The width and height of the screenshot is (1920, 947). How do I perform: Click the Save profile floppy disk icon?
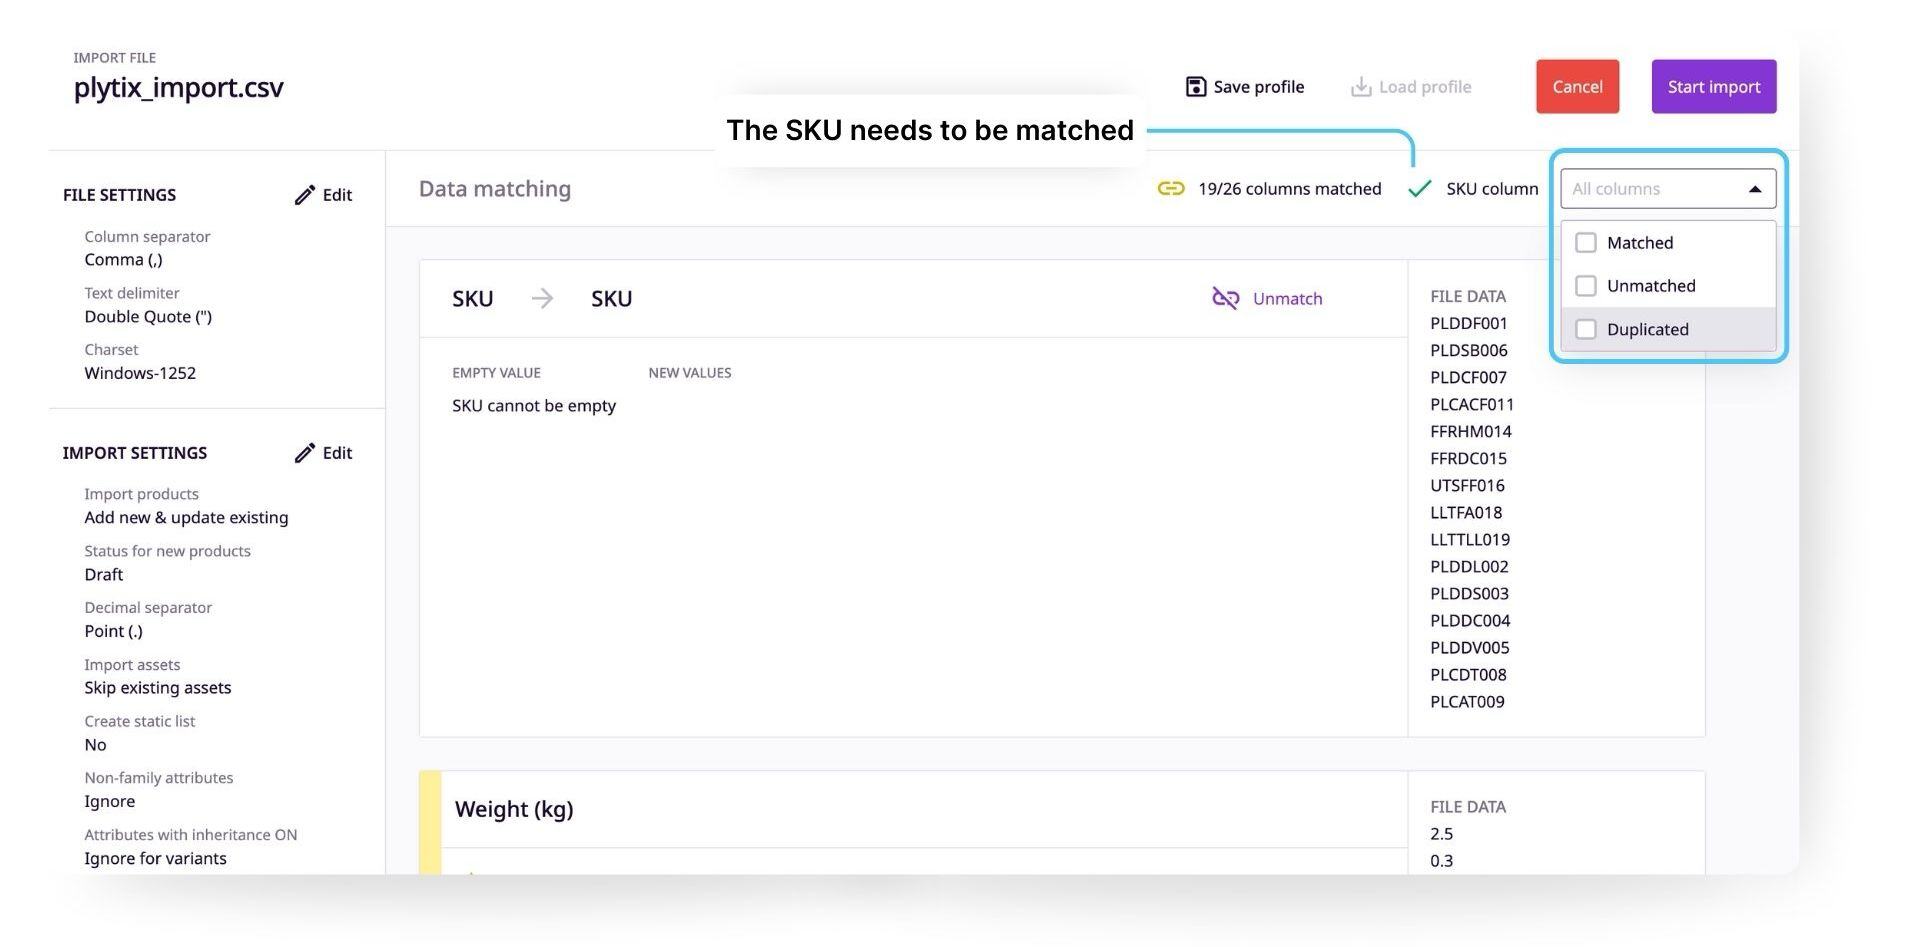tap(1195, 87)
